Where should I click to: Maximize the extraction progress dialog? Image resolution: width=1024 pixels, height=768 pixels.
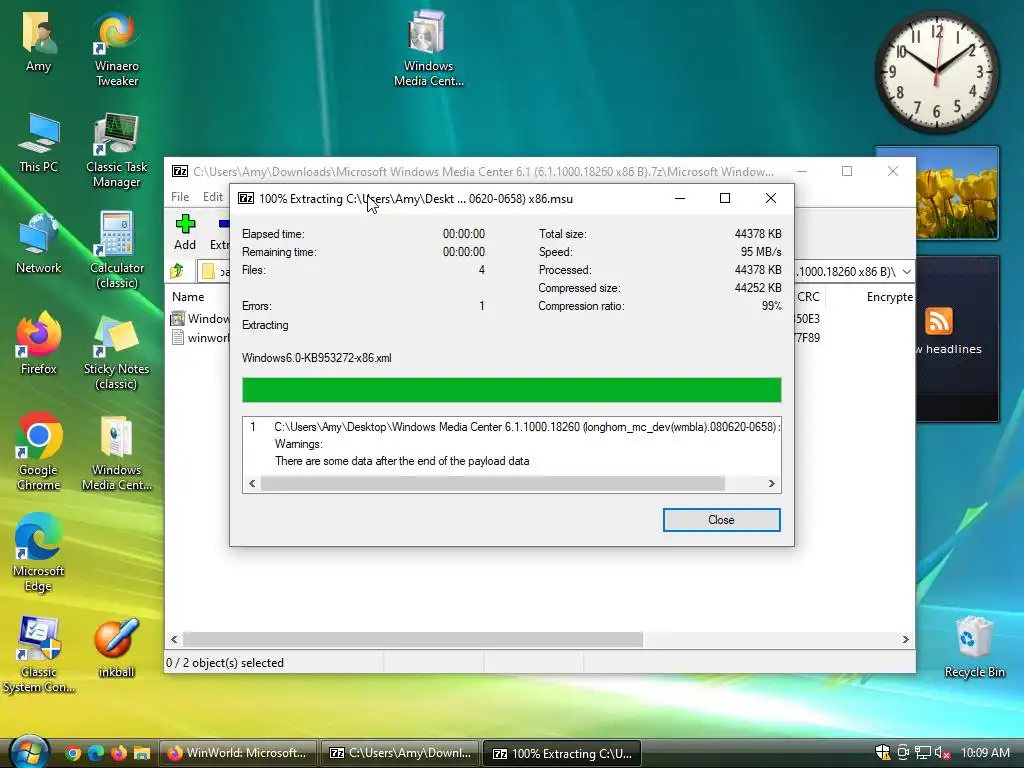tap(725, 198)
